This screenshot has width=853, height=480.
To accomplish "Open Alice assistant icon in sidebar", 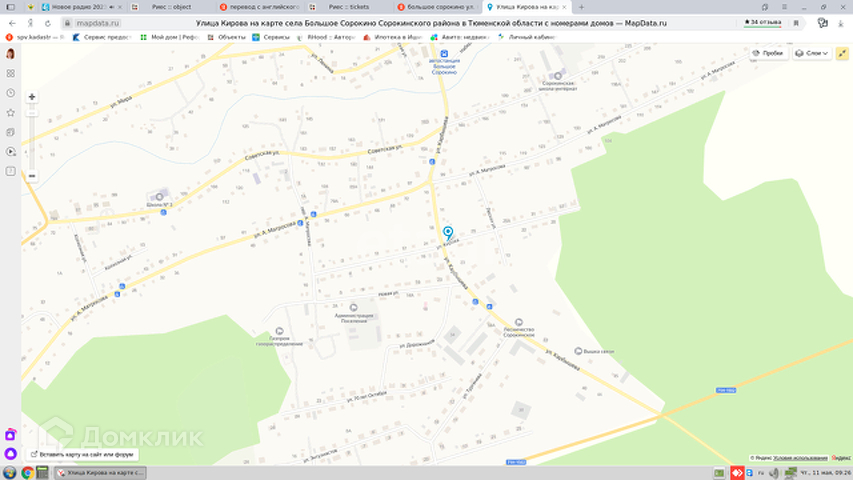I will [x=10, y=453].
